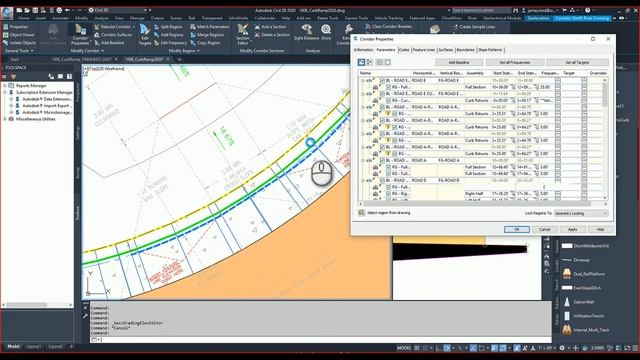
Task: Click Add Baseline in the Modify Corridor ribbon panel
Action: [109, 42]
